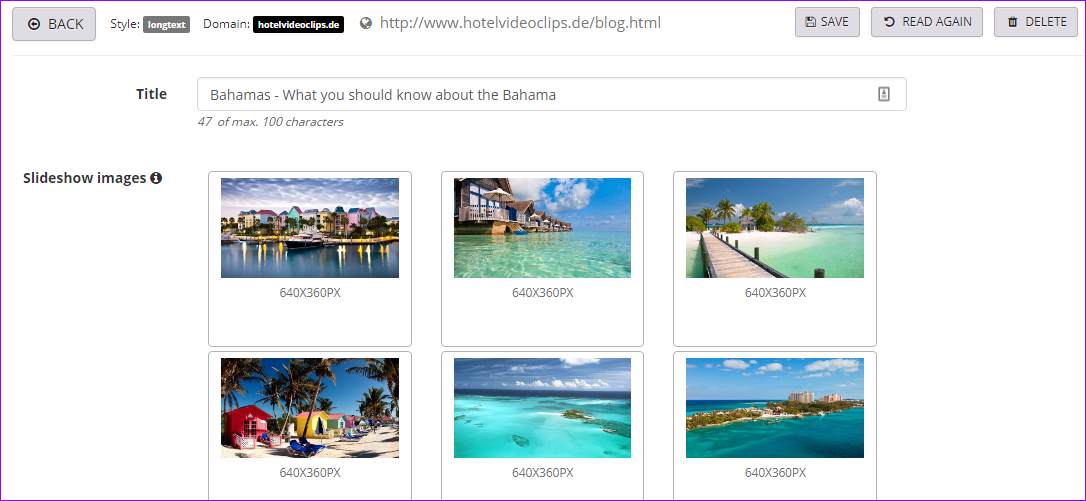Select the island resort aerial thumbnail
The width and height of the screenshot is (1086, 501).
click(x=775, y=407)
